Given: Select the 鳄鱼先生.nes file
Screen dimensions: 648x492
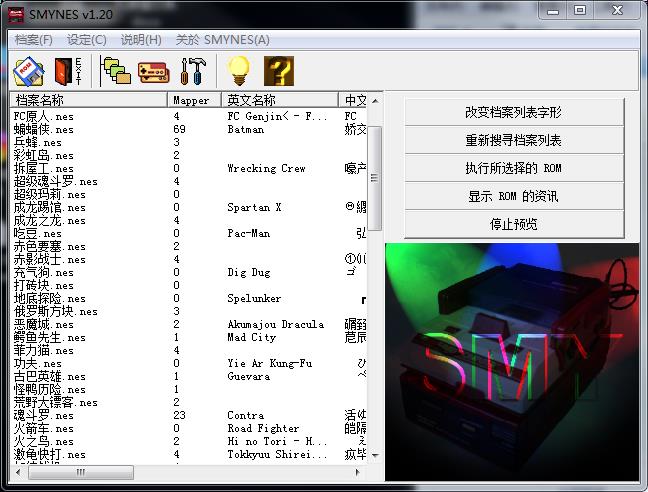Looking at the screenshot, I should click(50, 338).
